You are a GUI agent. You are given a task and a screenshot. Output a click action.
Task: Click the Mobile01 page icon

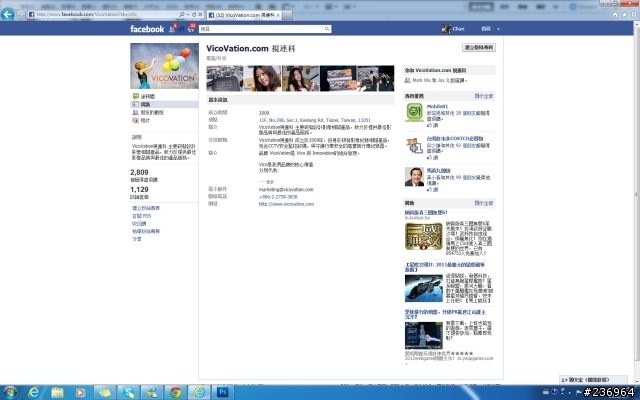point(414,112)
